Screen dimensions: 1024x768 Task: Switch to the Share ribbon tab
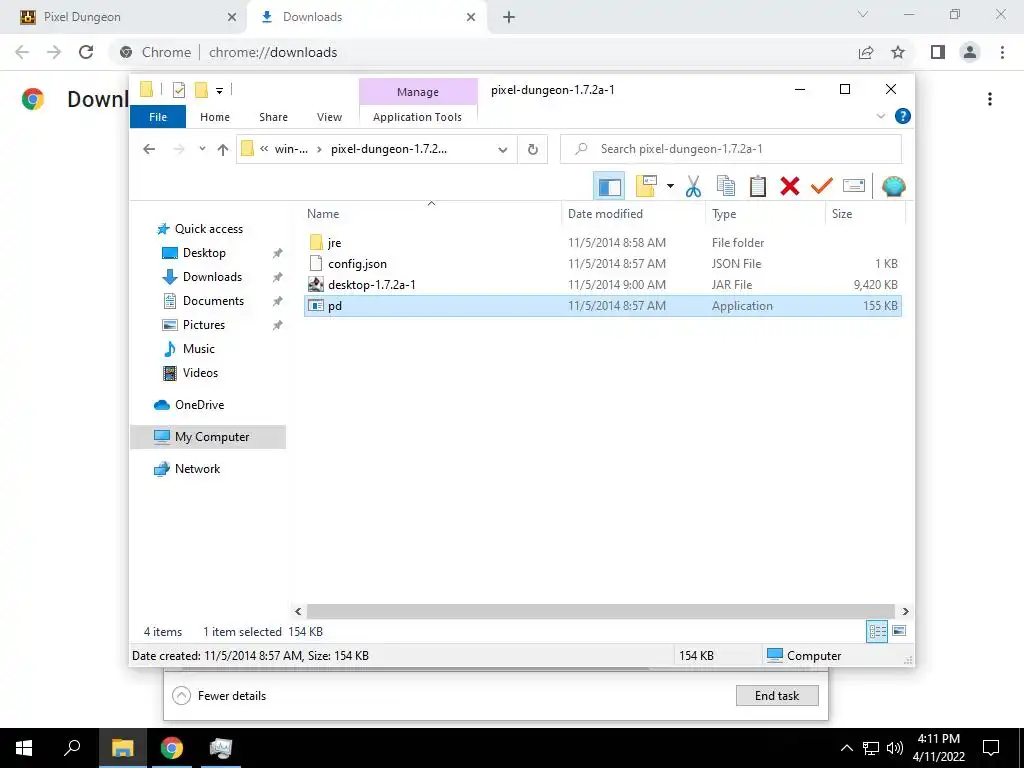pos(273,117)
